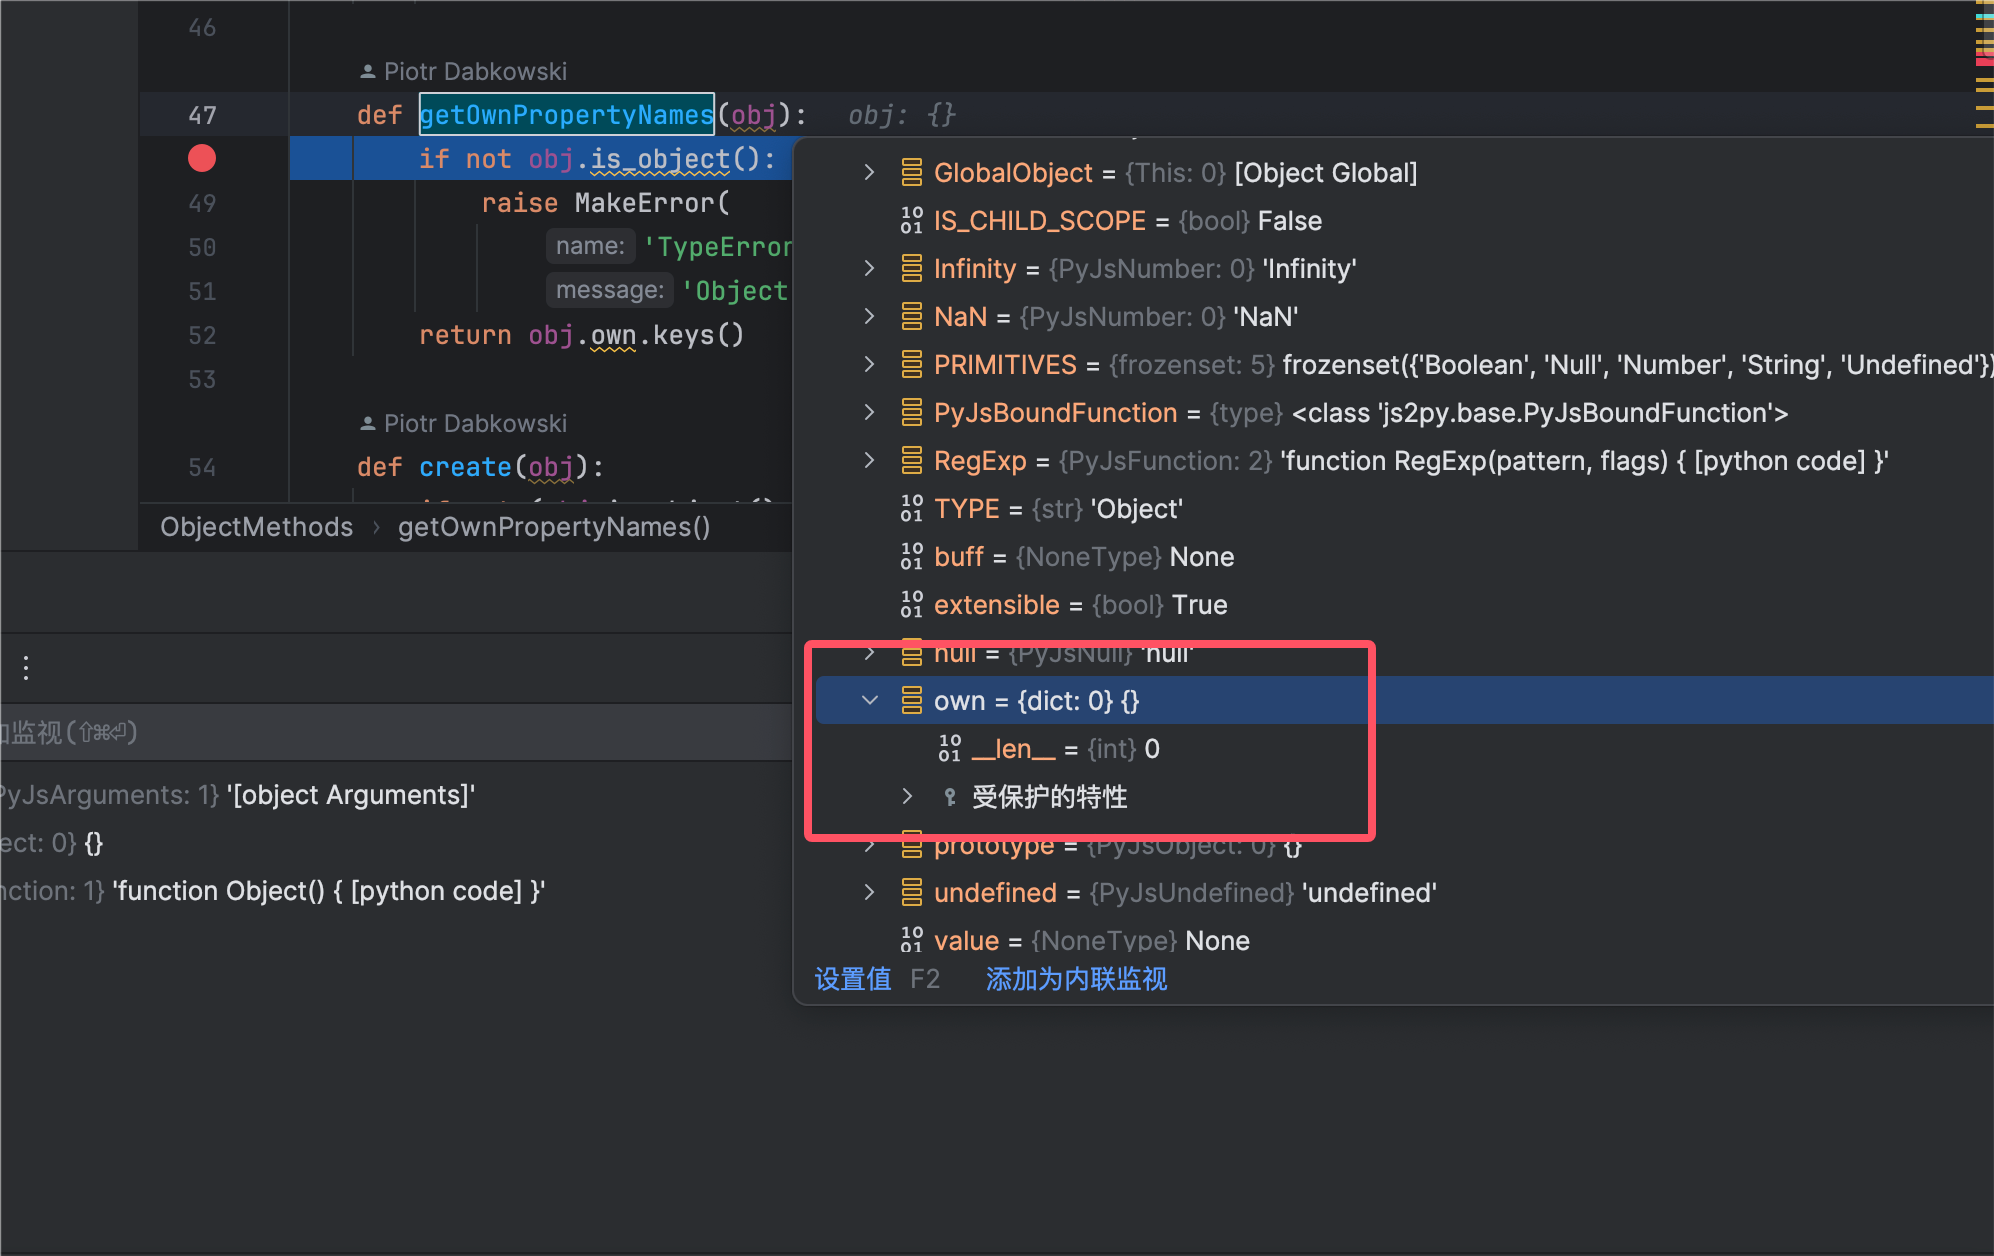
Task: Click the TYPE string variable icon
Action: point(911,508)
